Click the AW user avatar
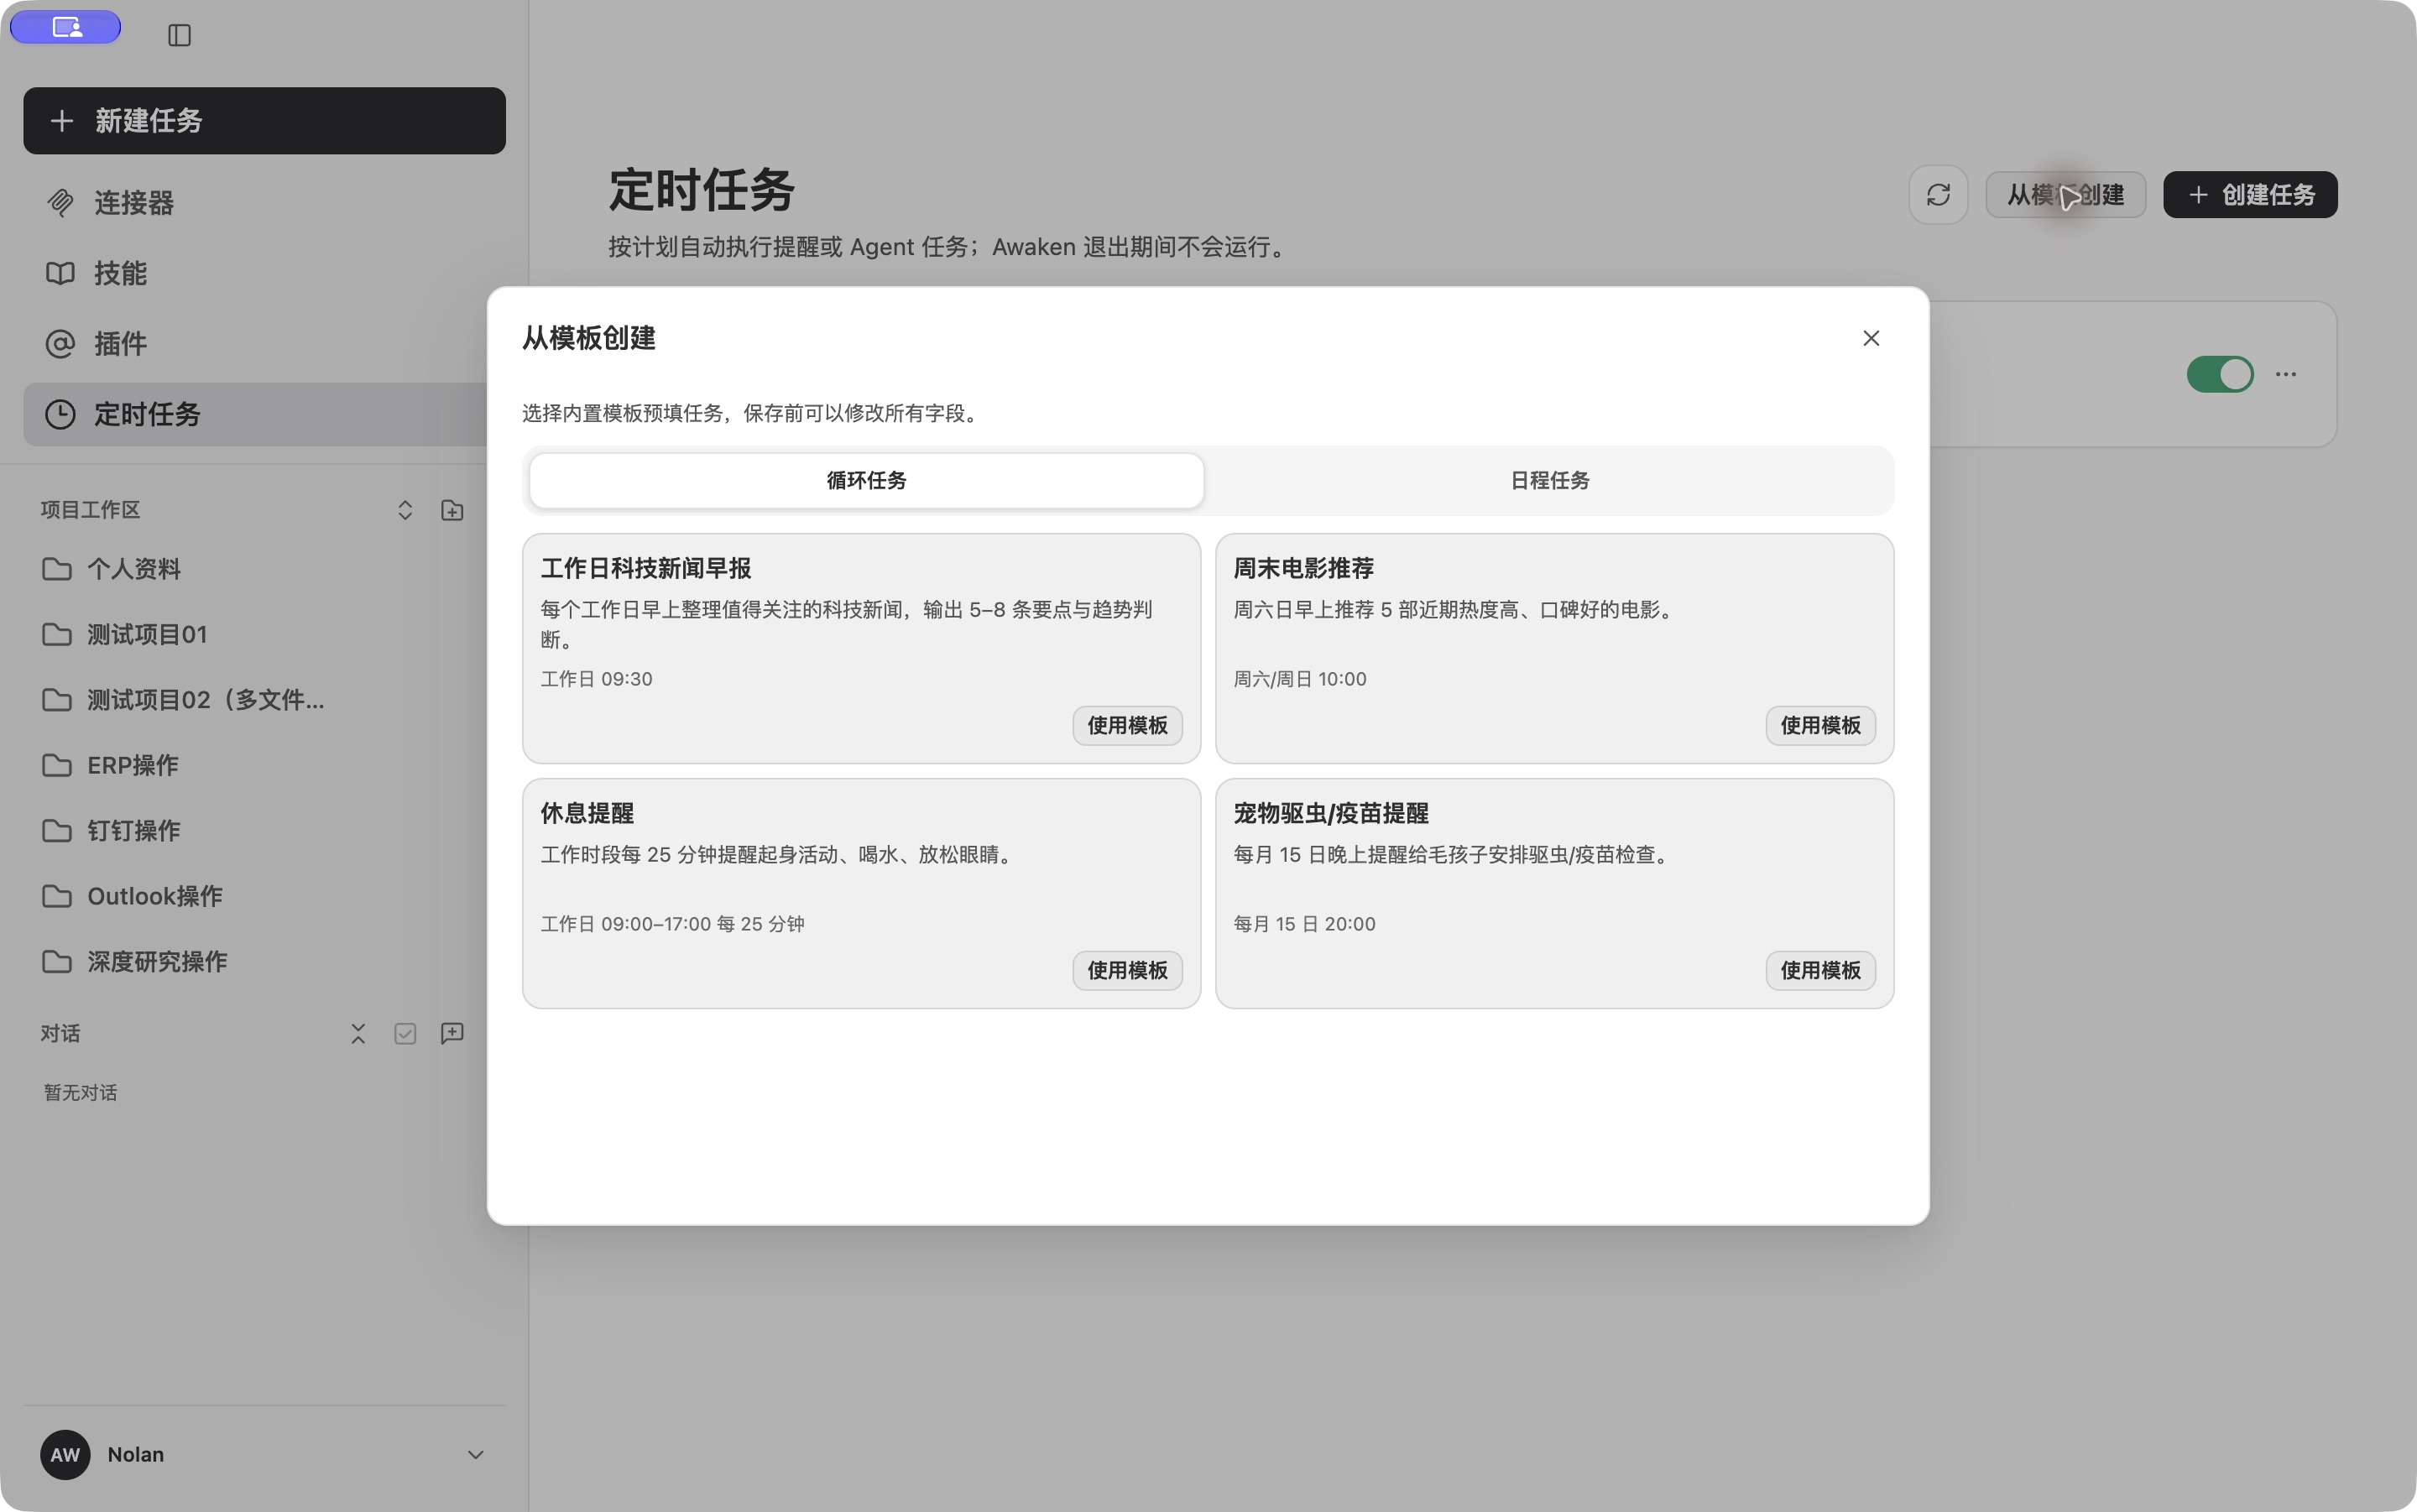Screen dimensions: 2417x1512 (66, 1454)
